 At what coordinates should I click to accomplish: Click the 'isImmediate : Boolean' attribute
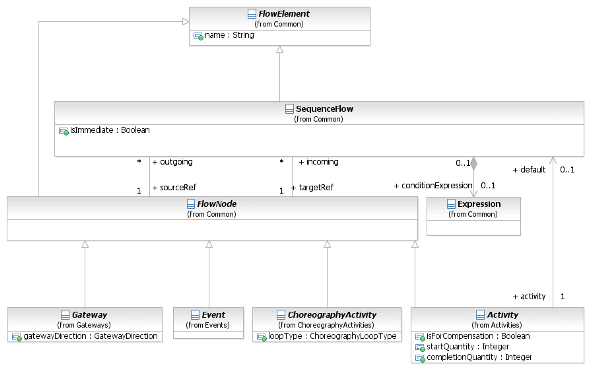pyautogui.click(x=110, y=130)
